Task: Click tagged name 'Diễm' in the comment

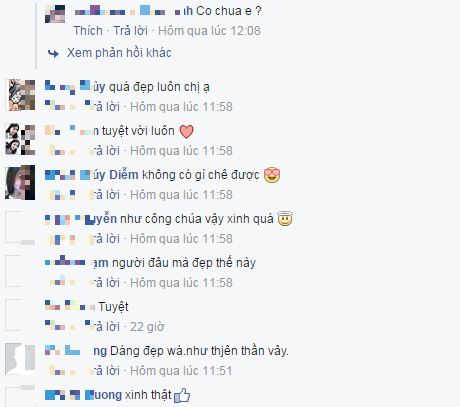Action: coord(124,175)
